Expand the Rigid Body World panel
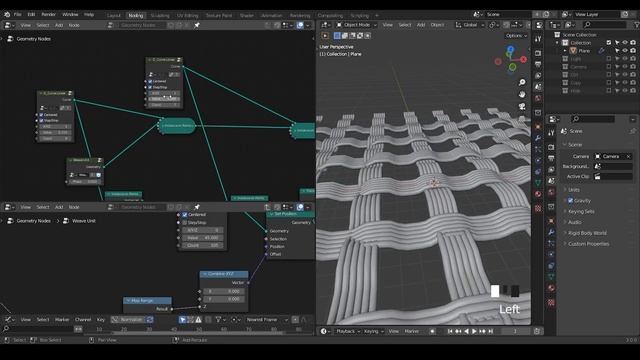This screenshot has height=360, width=640. [587, 233]
